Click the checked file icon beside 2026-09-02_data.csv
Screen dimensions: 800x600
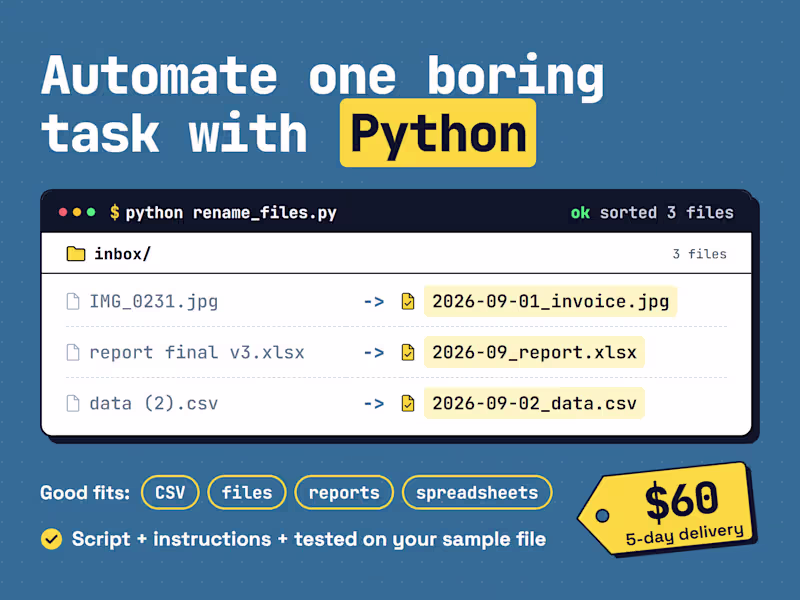tap(408, 404)
